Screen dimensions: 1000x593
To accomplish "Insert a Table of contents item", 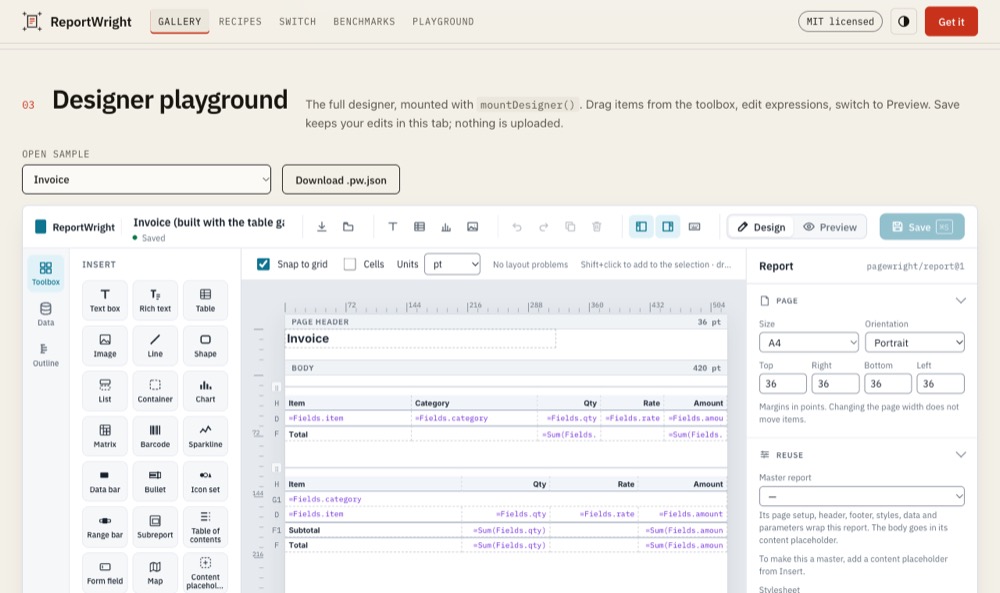I will coord(205,527).
